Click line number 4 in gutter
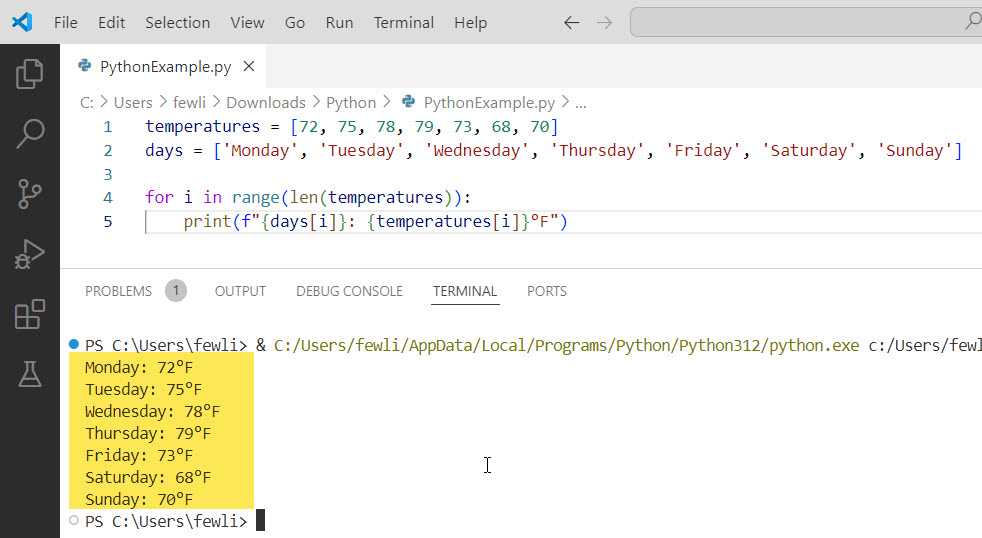 pyautogui.click(x=108, y=198)
